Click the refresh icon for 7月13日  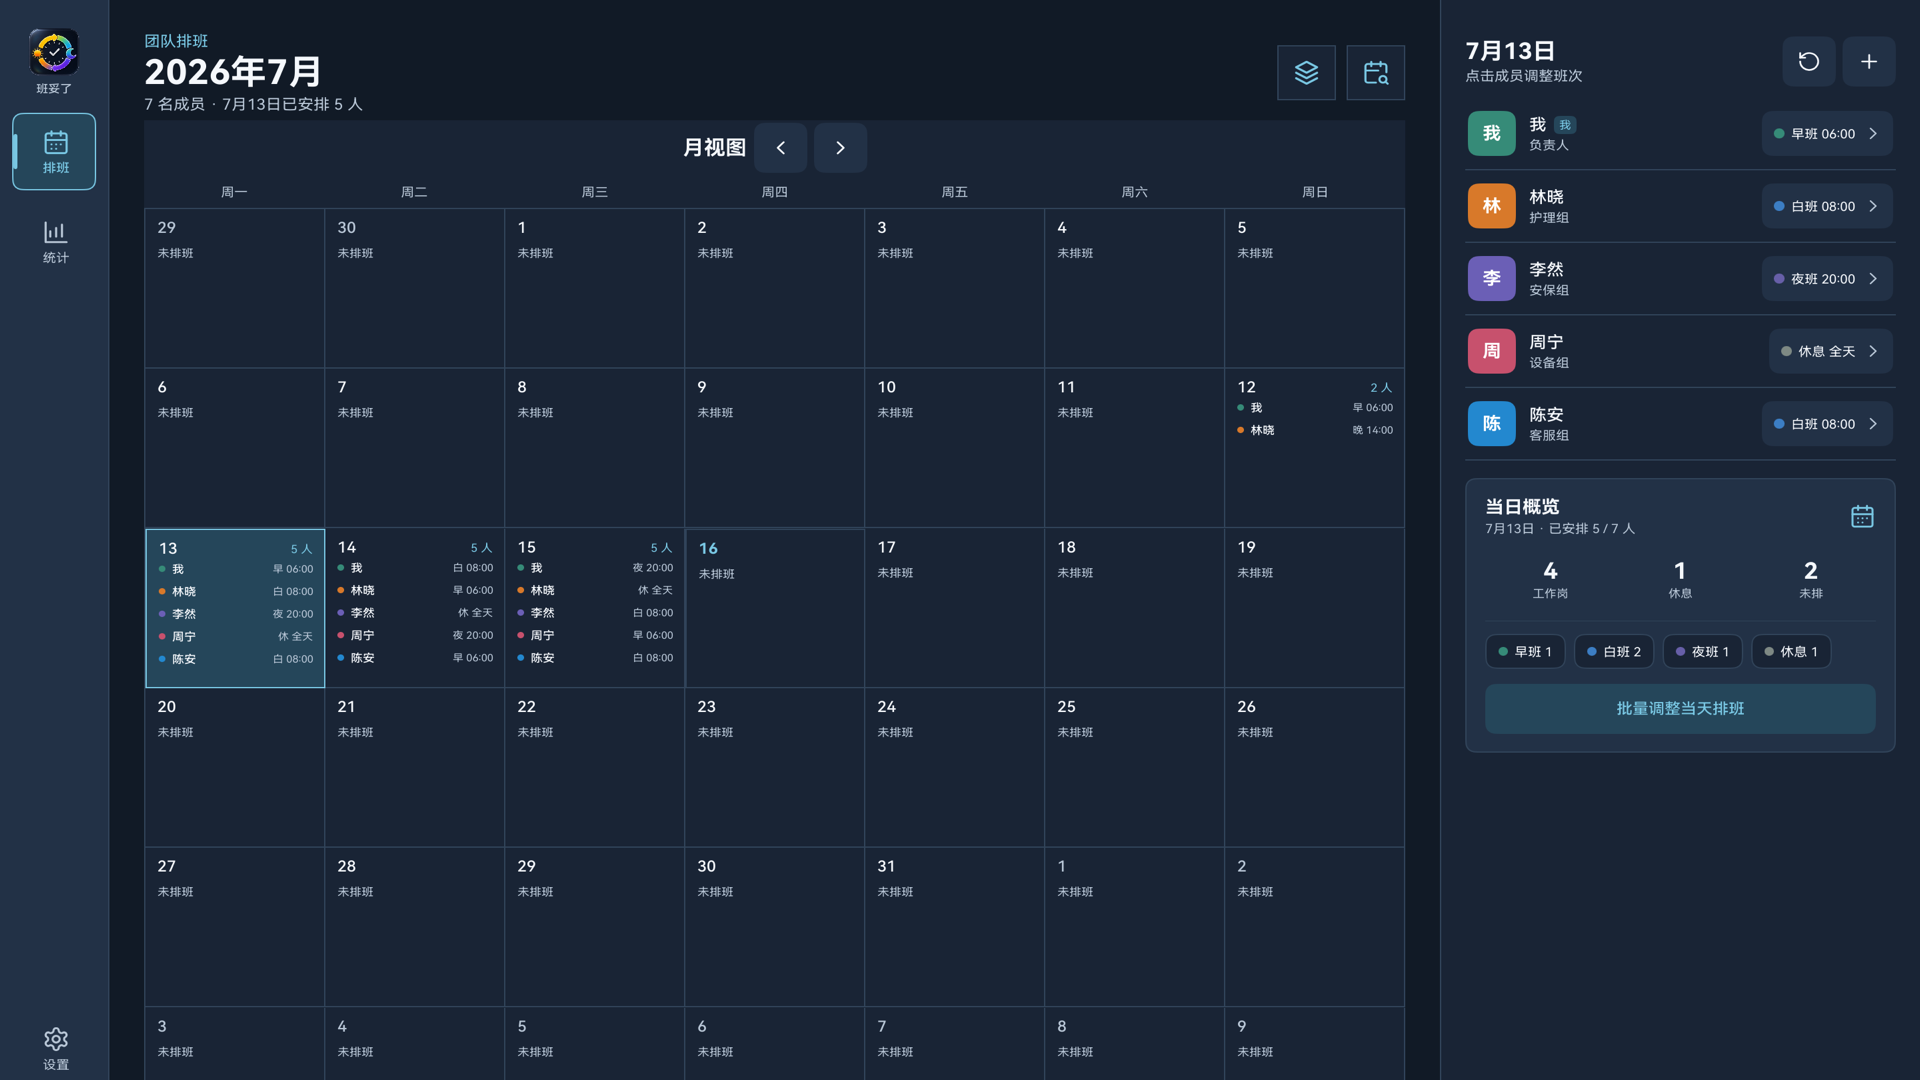1808,61
